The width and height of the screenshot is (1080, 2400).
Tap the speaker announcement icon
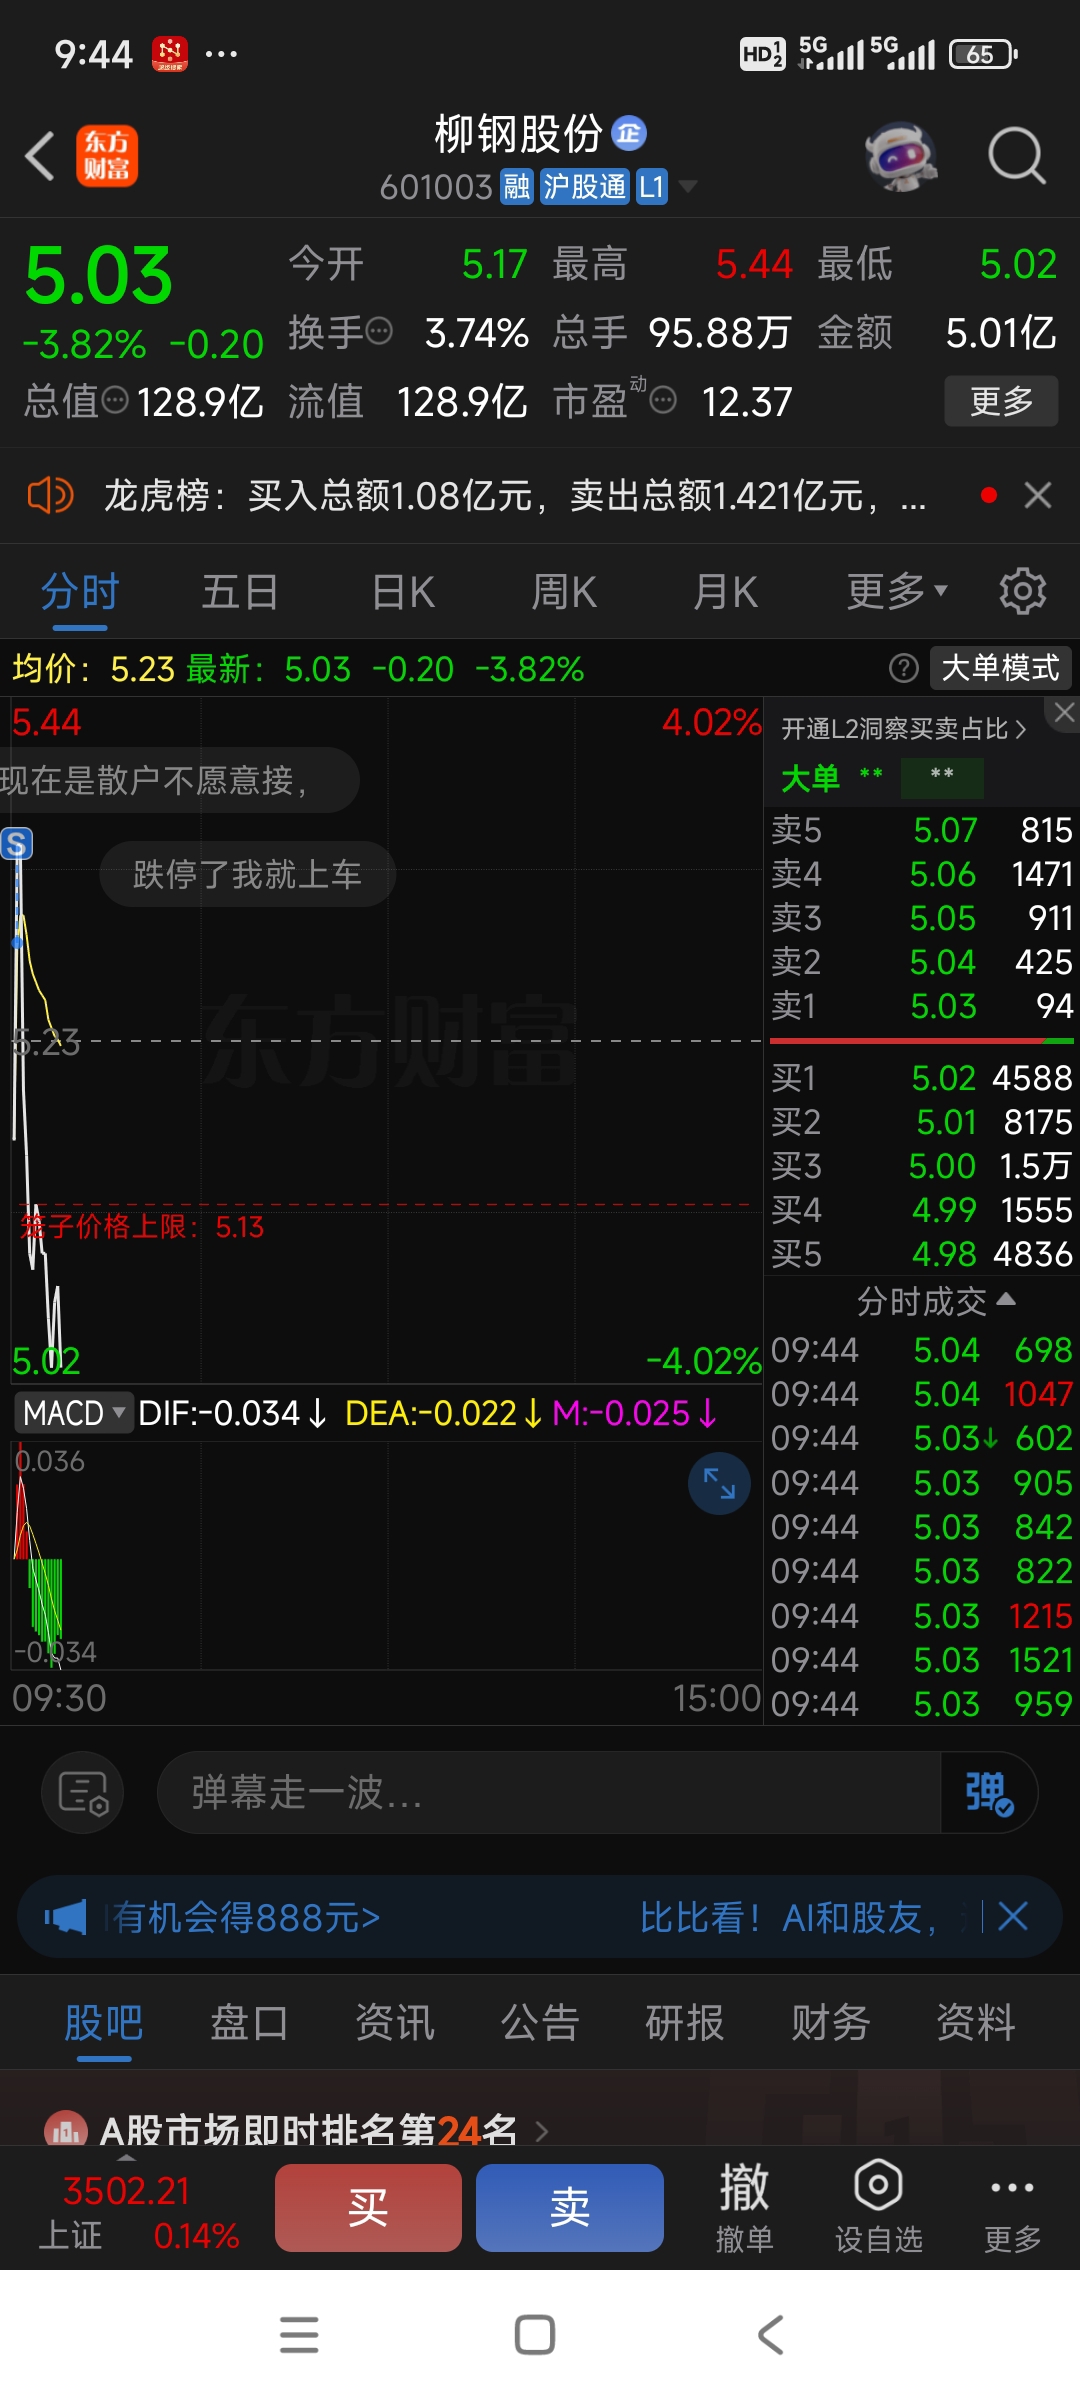[50, 495]
